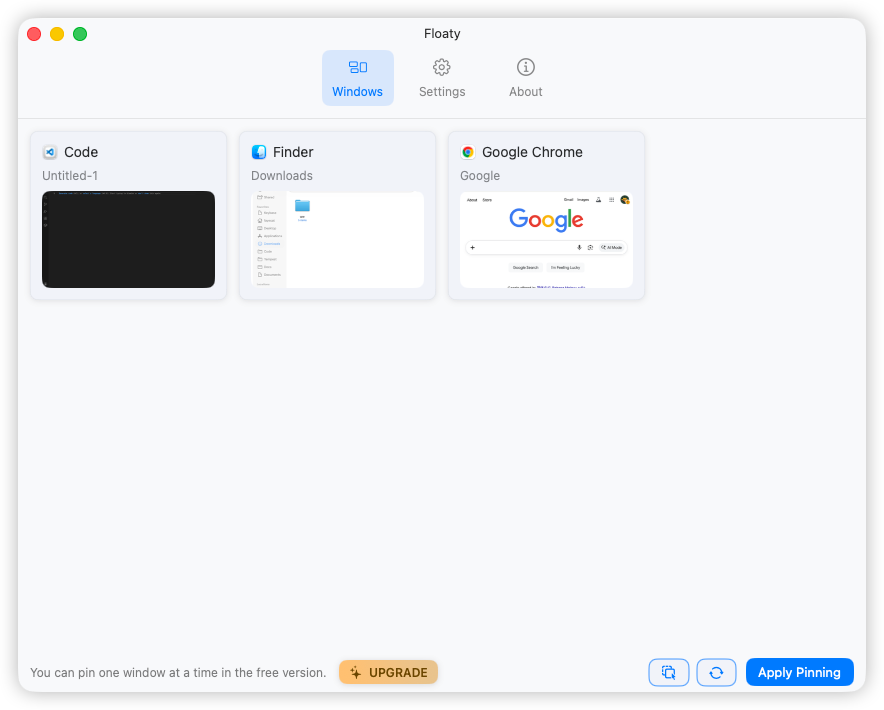The width and height of the screenshot is (884, 710).
Task: Open the About tab
Action: point(525,78)
